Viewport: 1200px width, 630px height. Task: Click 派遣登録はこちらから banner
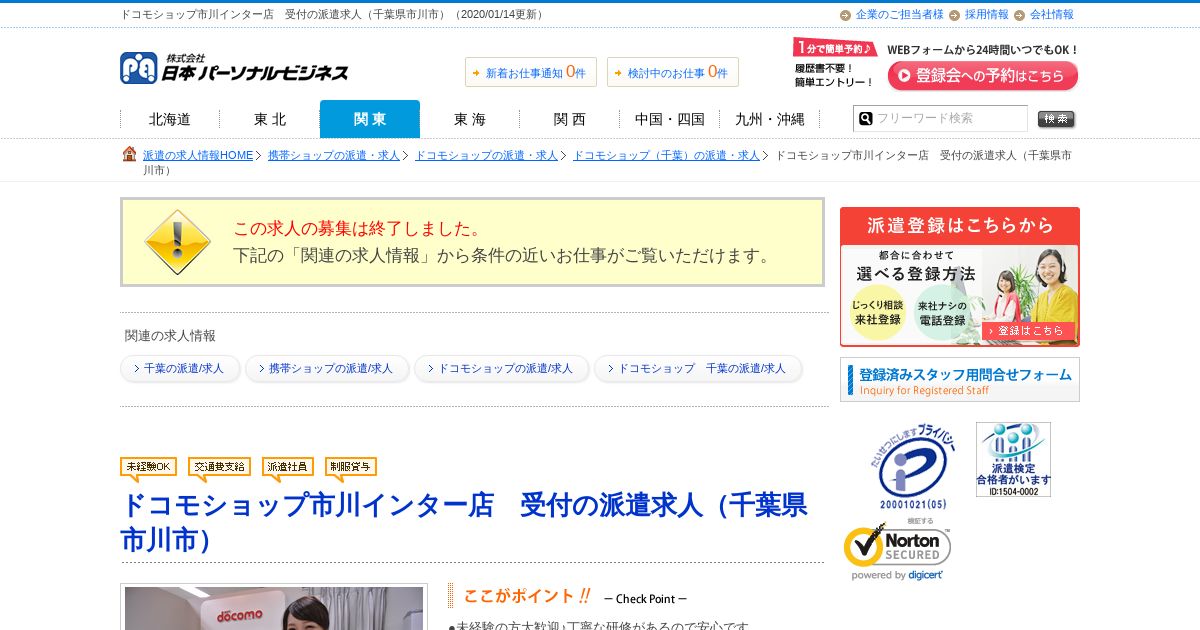[960, 277]
